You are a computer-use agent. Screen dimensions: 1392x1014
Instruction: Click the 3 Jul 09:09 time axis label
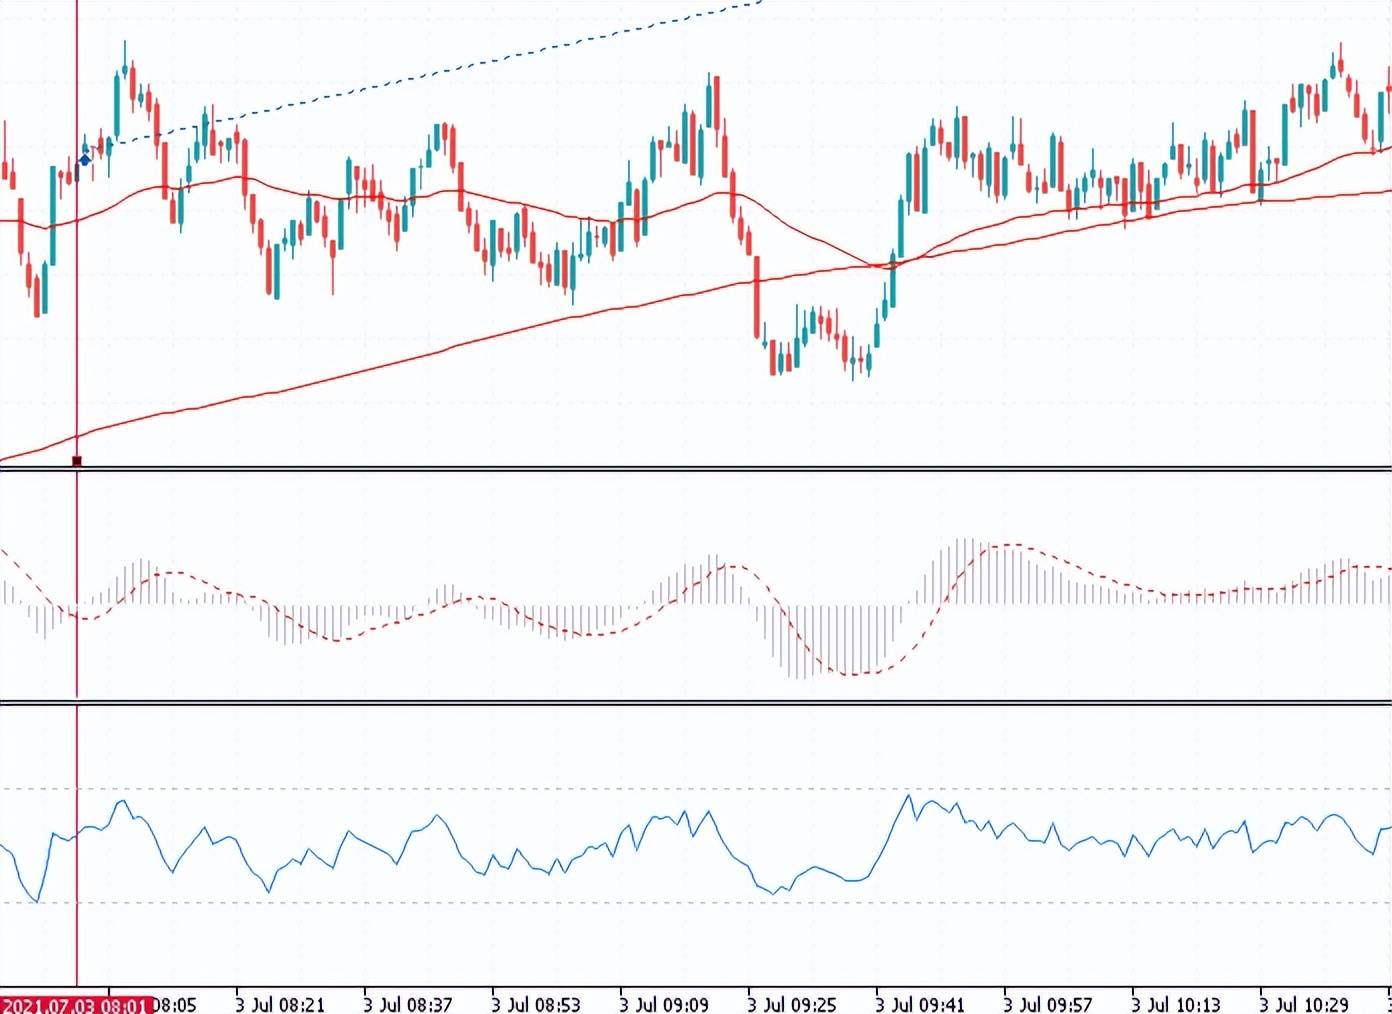[x=665, y=1004]
